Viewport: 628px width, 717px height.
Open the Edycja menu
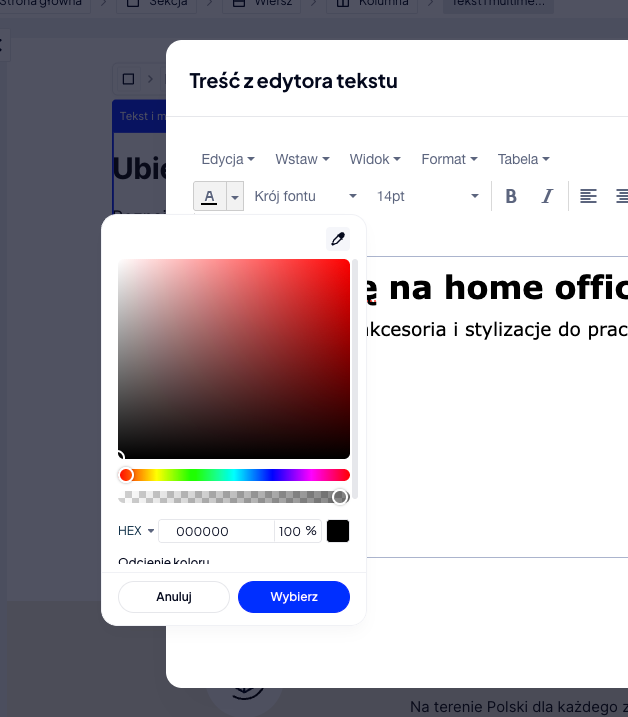click(x=228, y=159)
